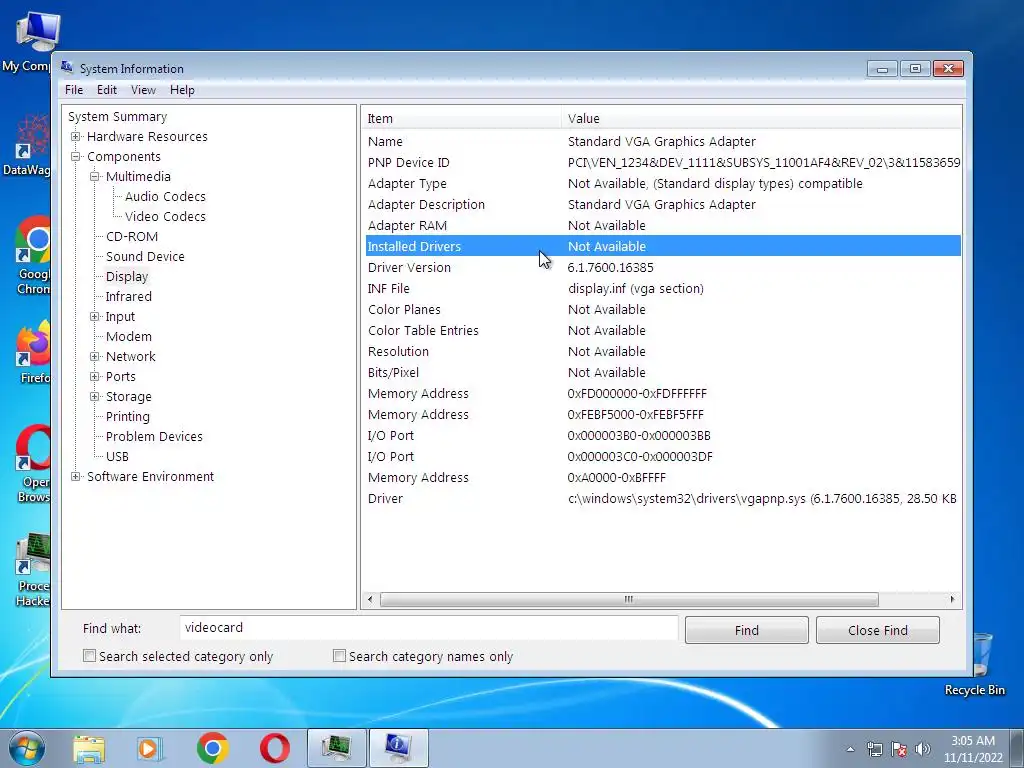Screen dimensions: 1024x768
Task: Select Display tree item
Action: coord(127,276)
